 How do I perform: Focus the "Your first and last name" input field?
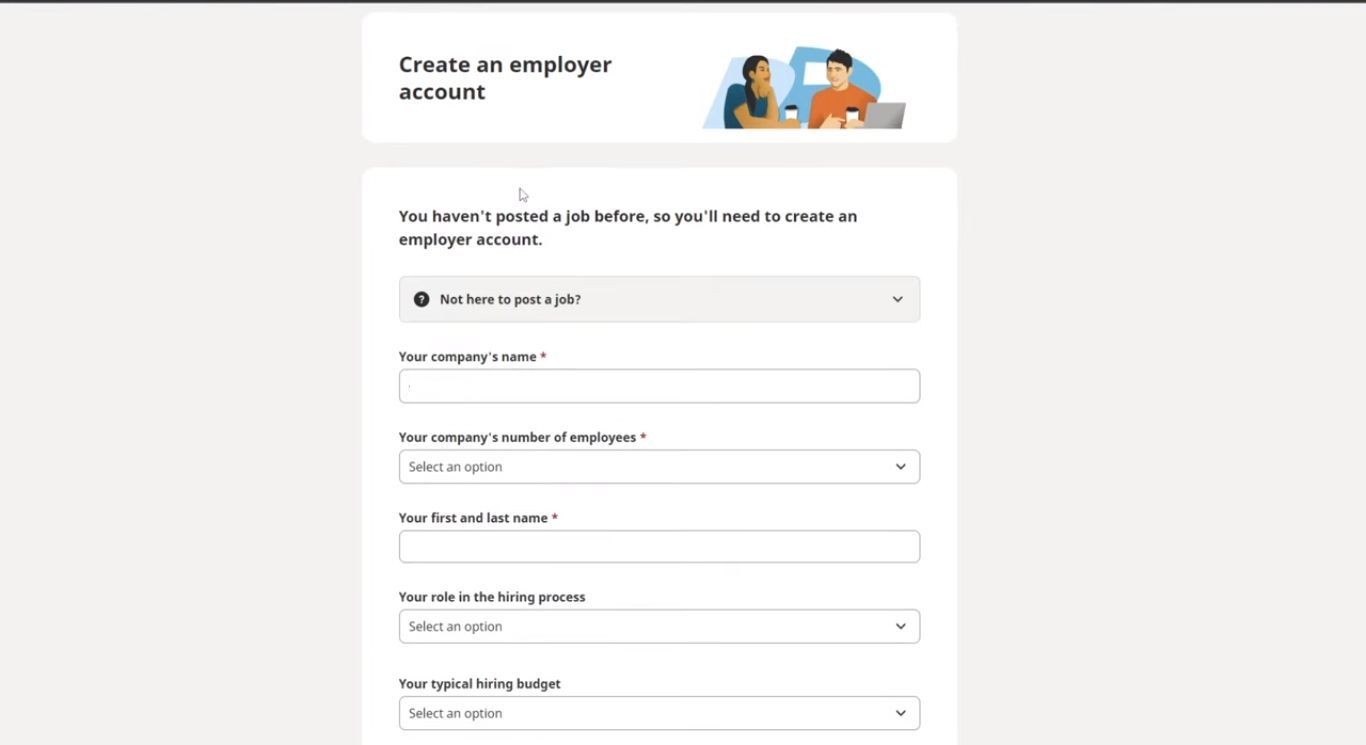point(659,546)
